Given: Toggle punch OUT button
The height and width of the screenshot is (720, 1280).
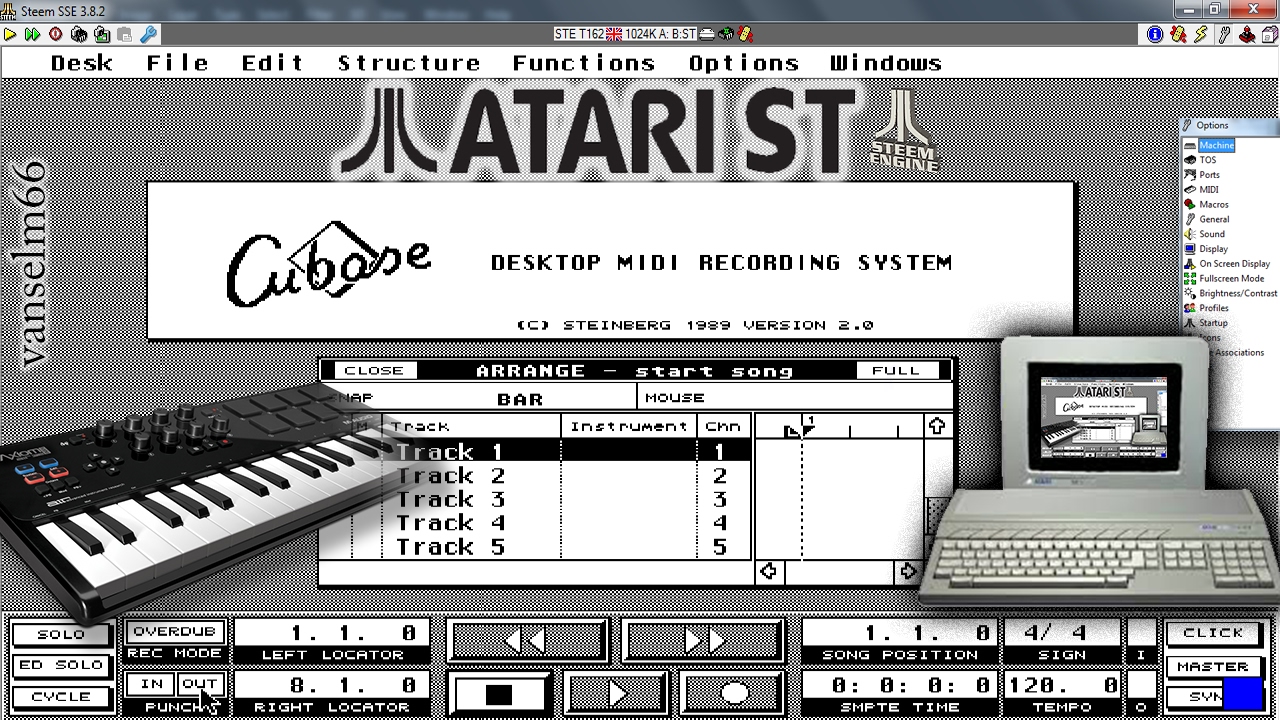Looking at the screenshot, I should [x=200, y=685].
